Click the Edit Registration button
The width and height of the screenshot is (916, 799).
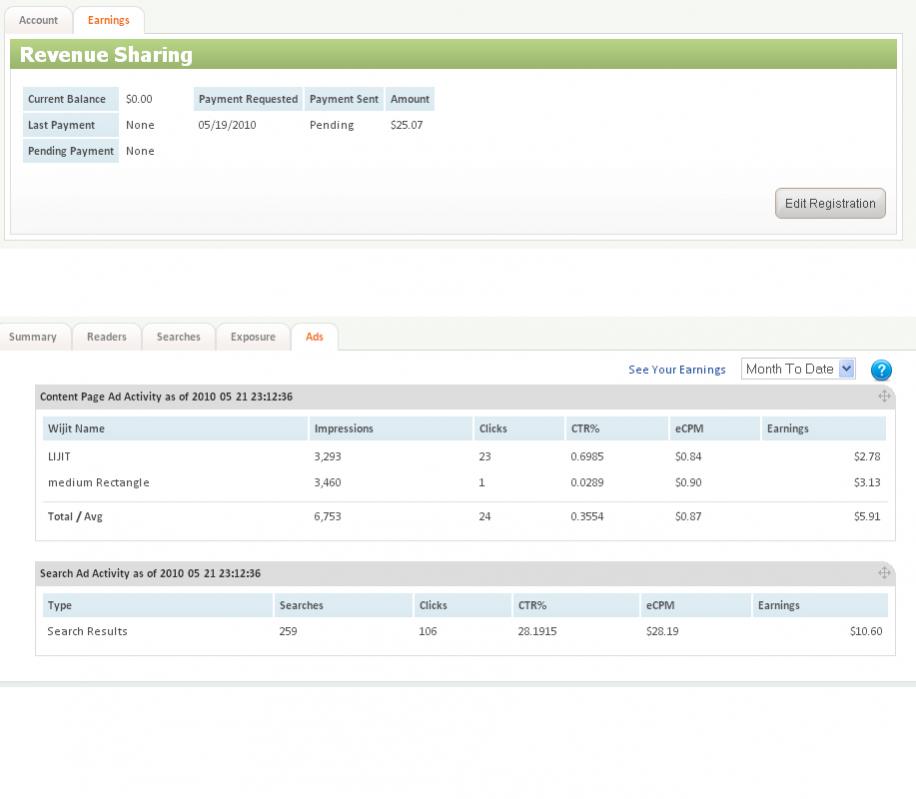coord(829,203)
